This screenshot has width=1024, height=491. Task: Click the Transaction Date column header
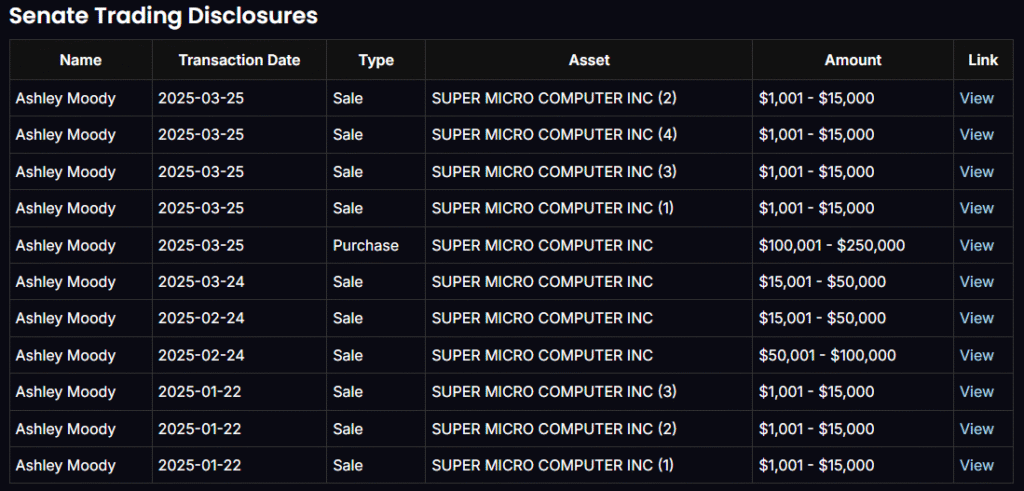(239, 60)
